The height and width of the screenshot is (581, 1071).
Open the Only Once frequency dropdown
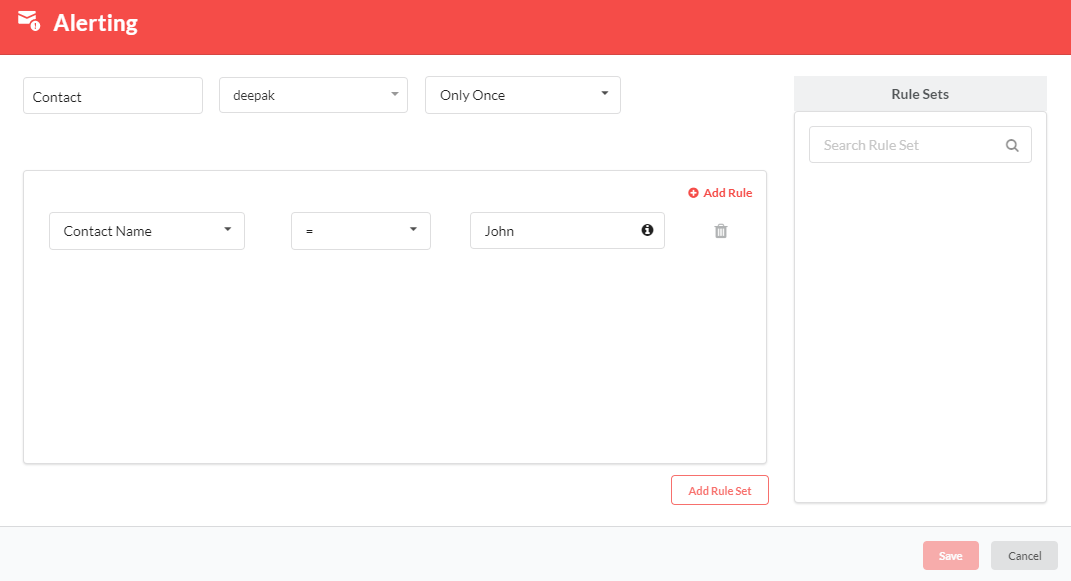523,95
